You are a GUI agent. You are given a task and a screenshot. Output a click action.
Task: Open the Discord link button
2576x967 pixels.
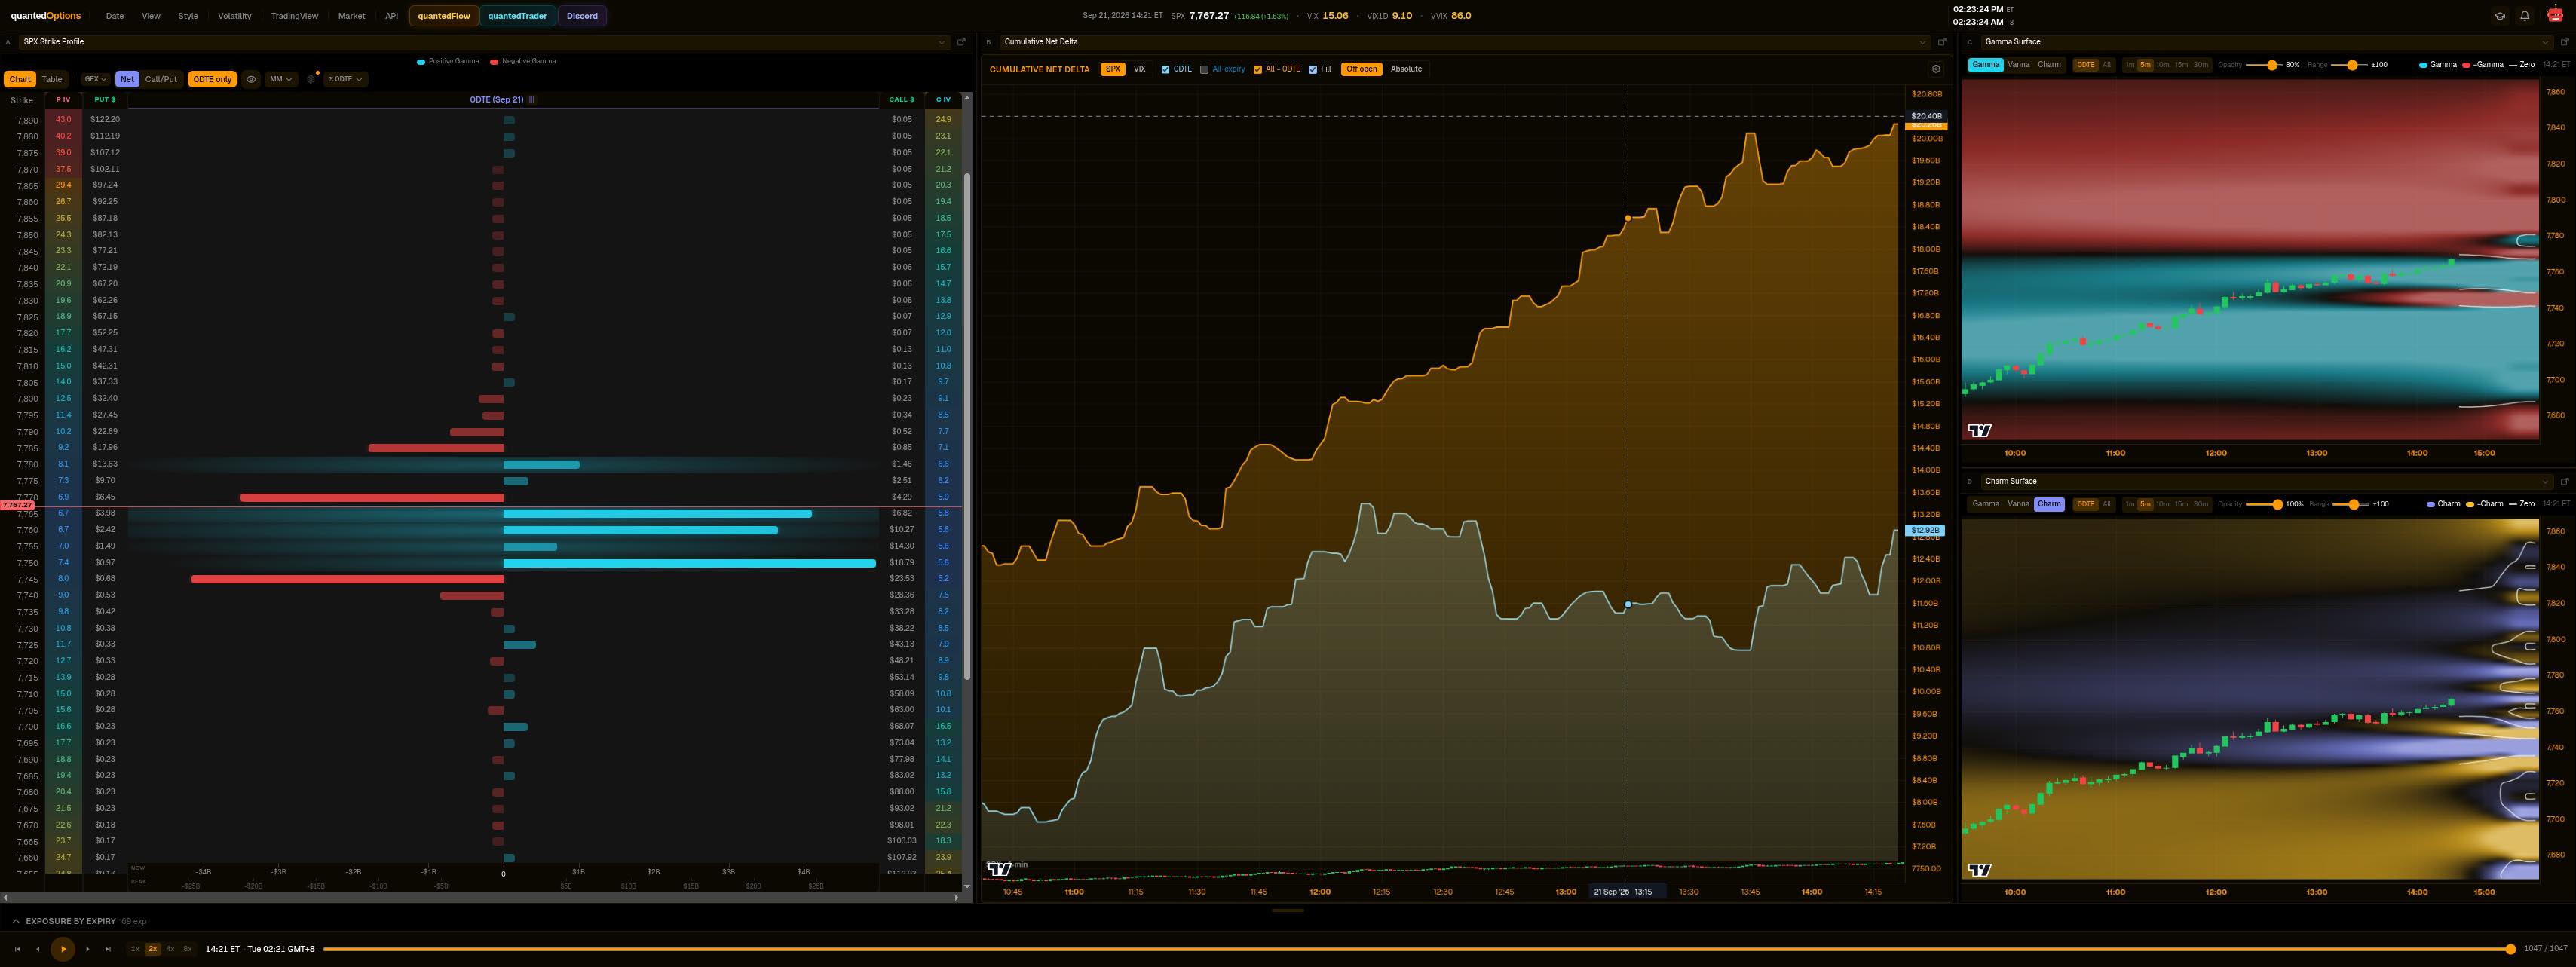click(582, 16)
